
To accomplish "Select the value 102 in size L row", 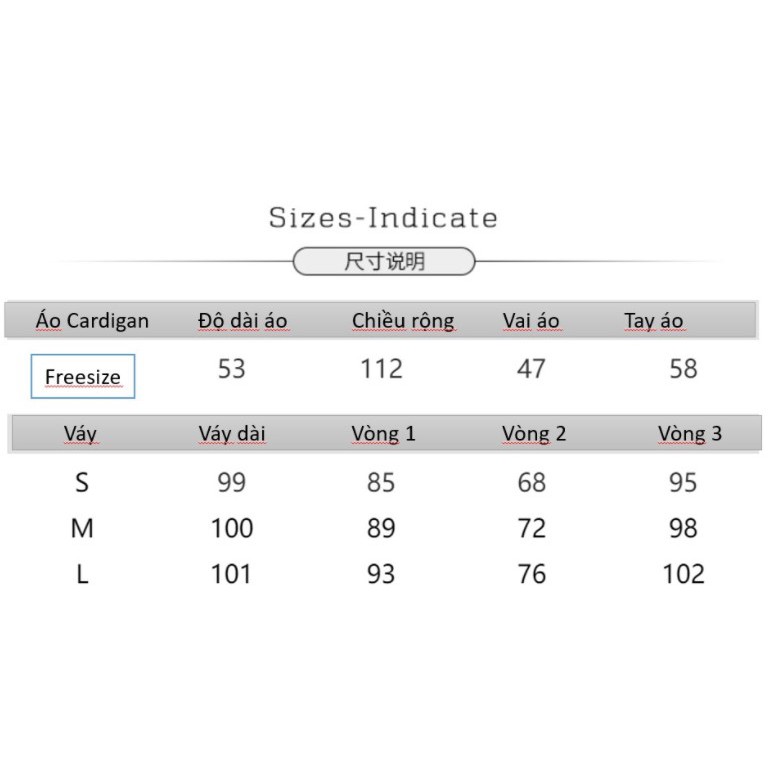I will click(x=684, y=574).
